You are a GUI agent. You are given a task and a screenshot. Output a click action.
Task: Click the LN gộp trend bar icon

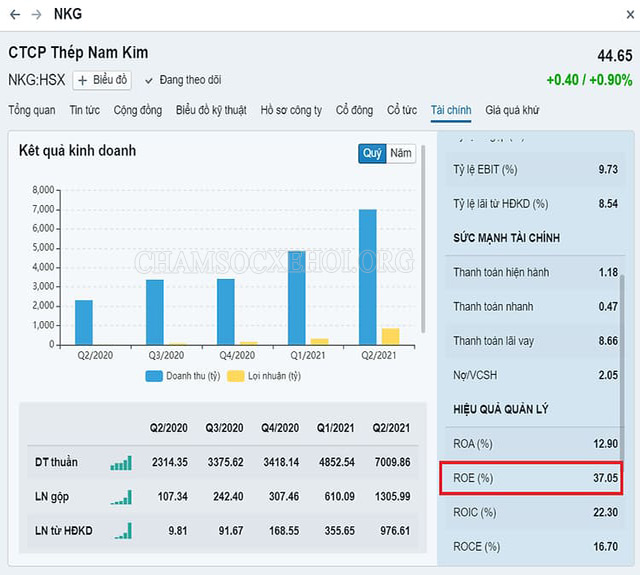click(x=121, y=497)
